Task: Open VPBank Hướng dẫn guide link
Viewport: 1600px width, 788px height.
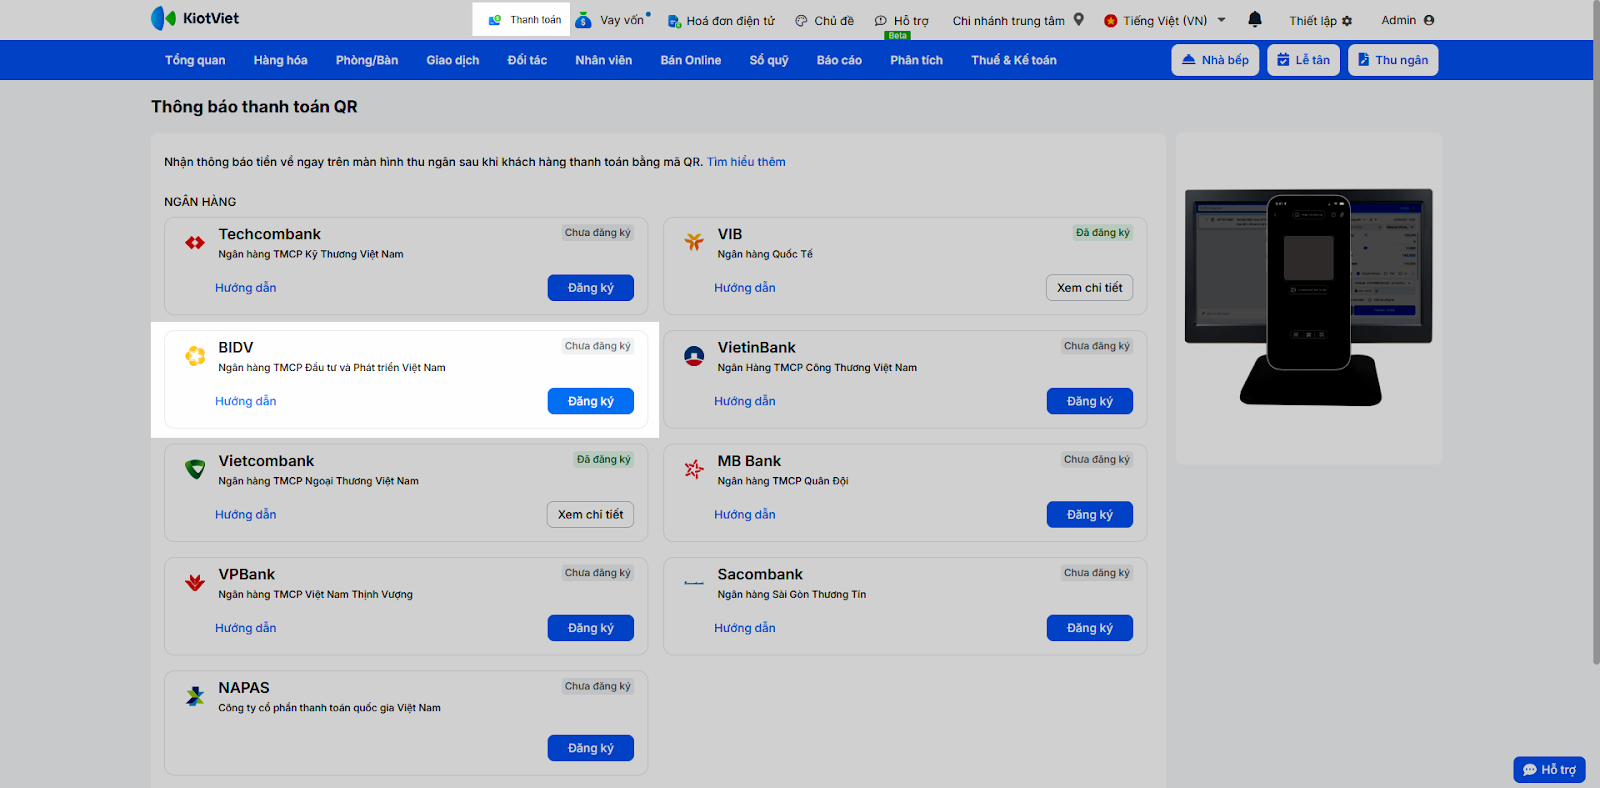Action: click(x=246, y=628)
